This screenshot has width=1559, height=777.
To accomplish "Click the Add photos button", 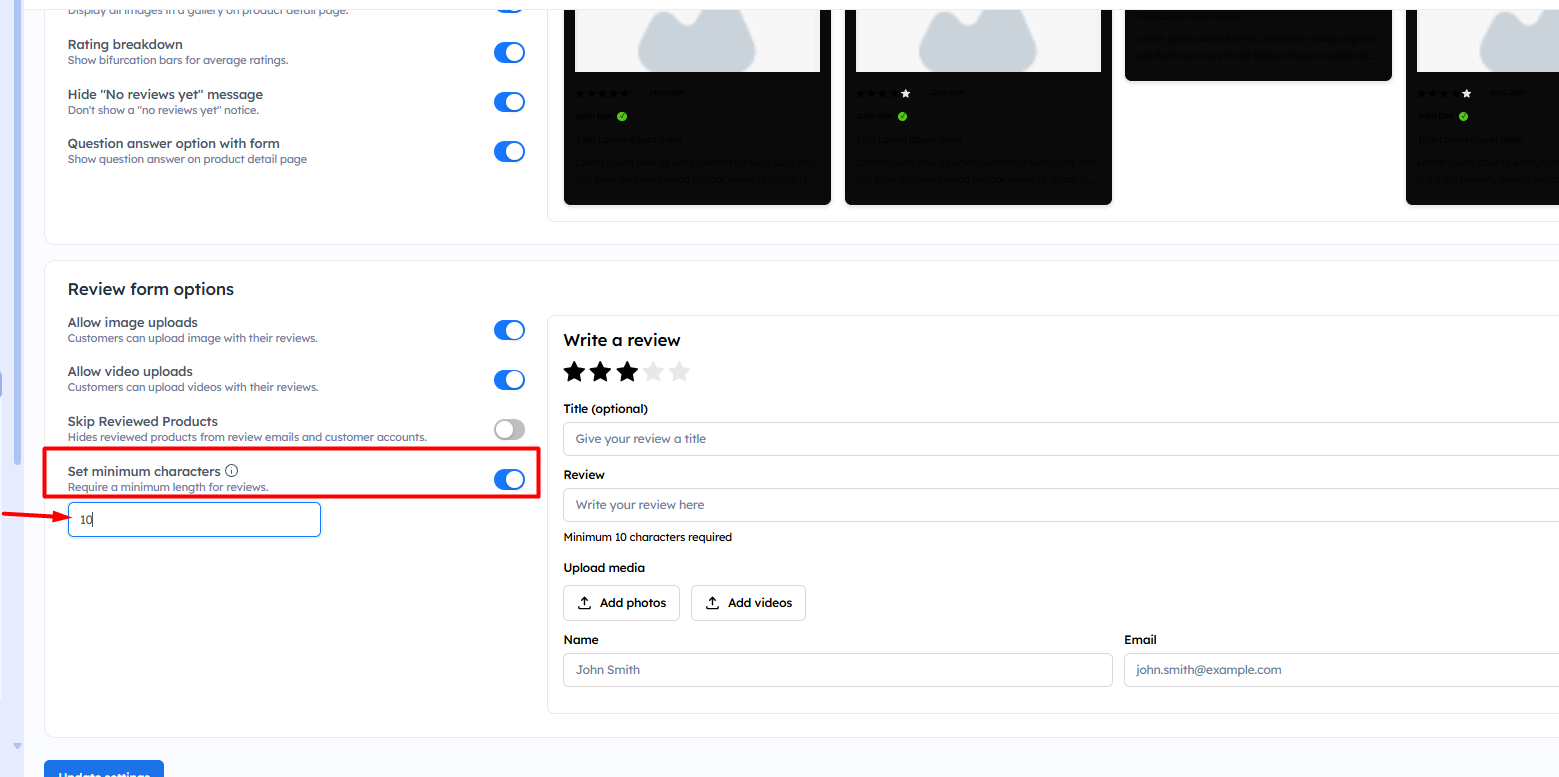I will point(622,603).
